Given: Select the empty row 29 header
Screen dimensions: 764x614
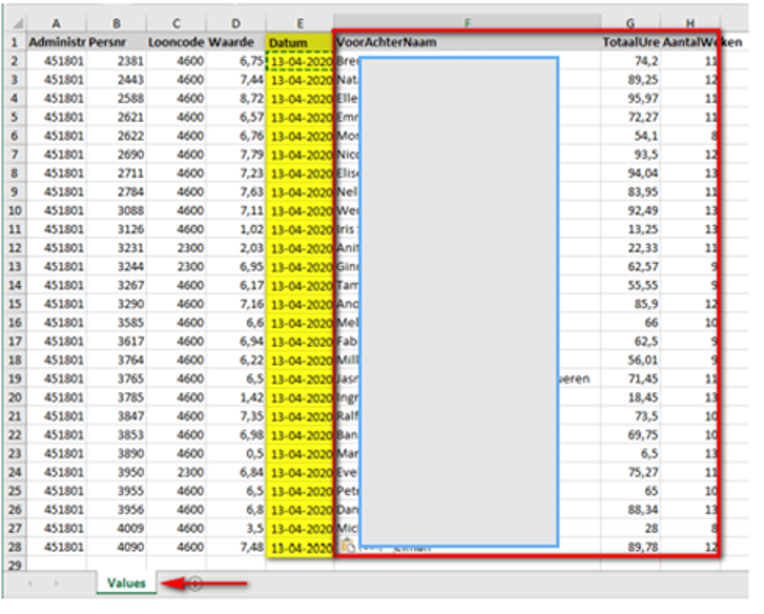Looking at the screenshot, I should coord(15,565).
